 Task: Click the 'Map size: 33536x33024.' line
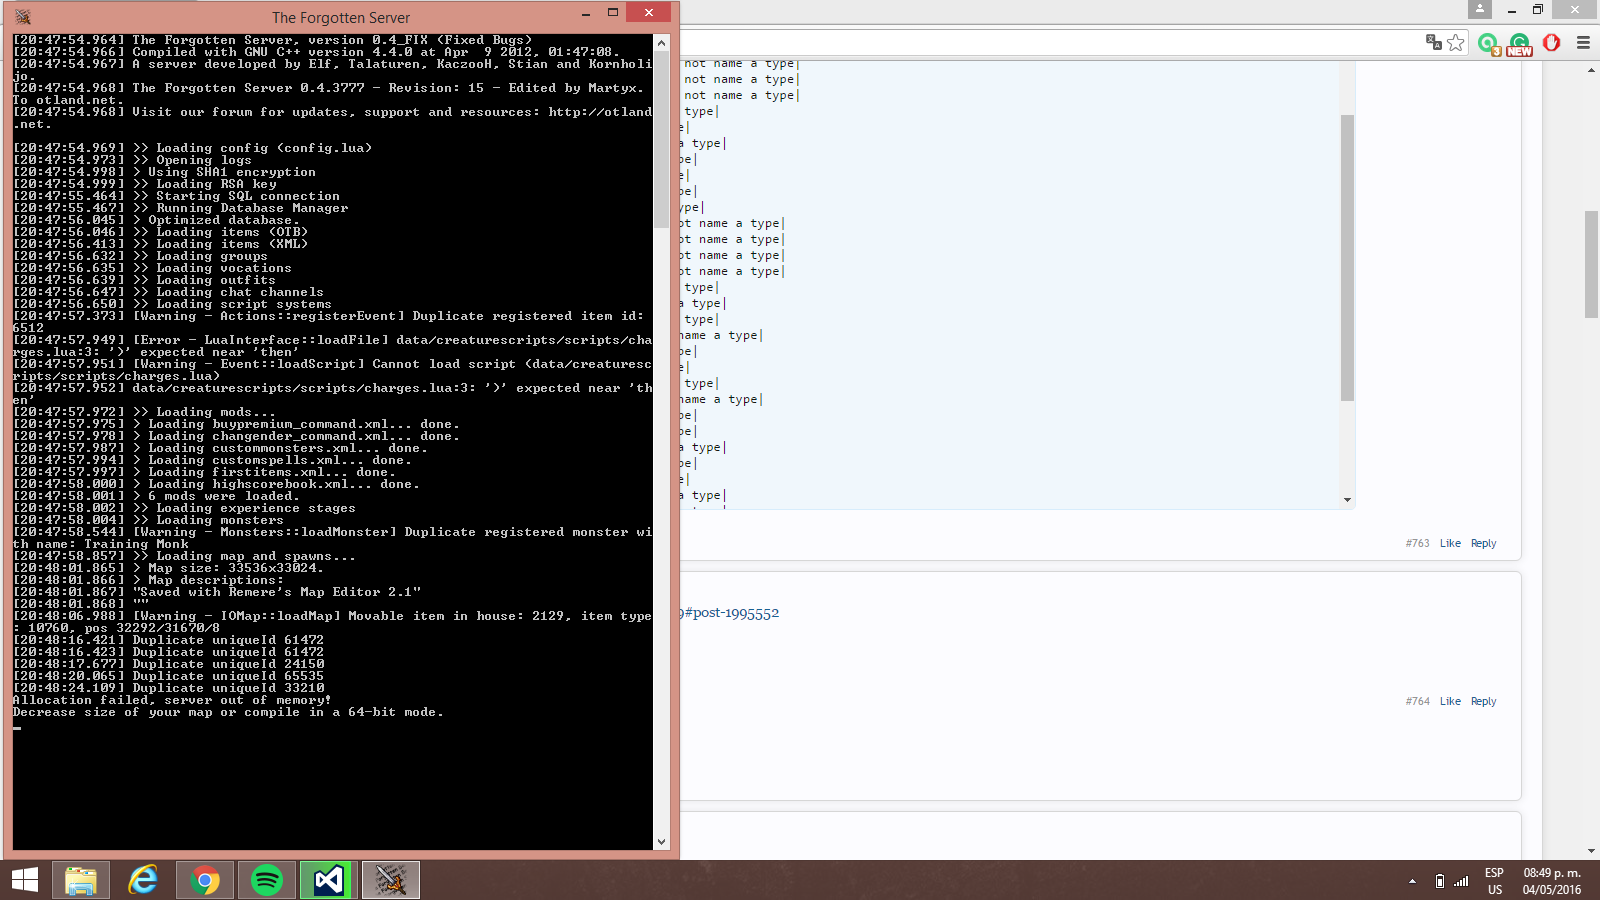click(x=169, y=568)
